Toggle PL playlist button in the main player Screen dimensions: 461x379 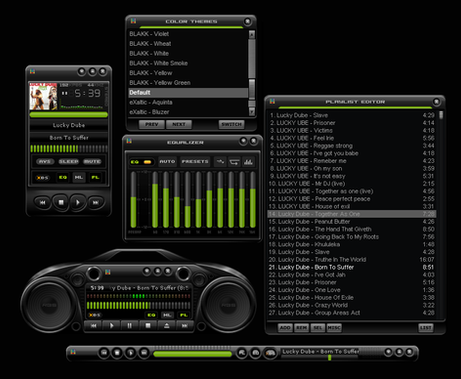[95, 178]
